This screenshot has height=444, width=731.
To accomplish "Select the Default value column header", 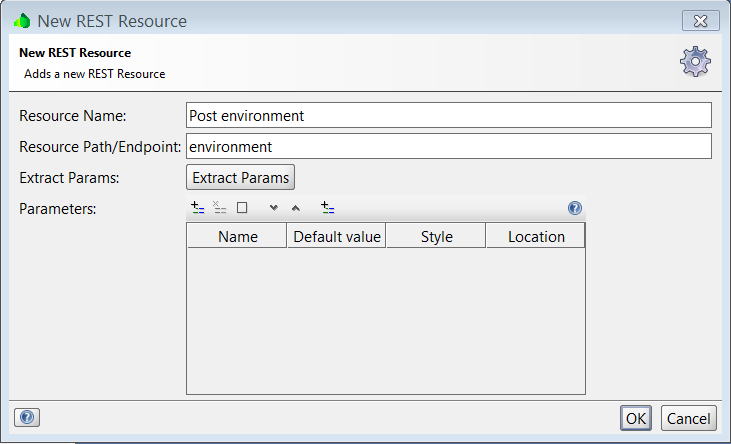I will tap(336, 236).
